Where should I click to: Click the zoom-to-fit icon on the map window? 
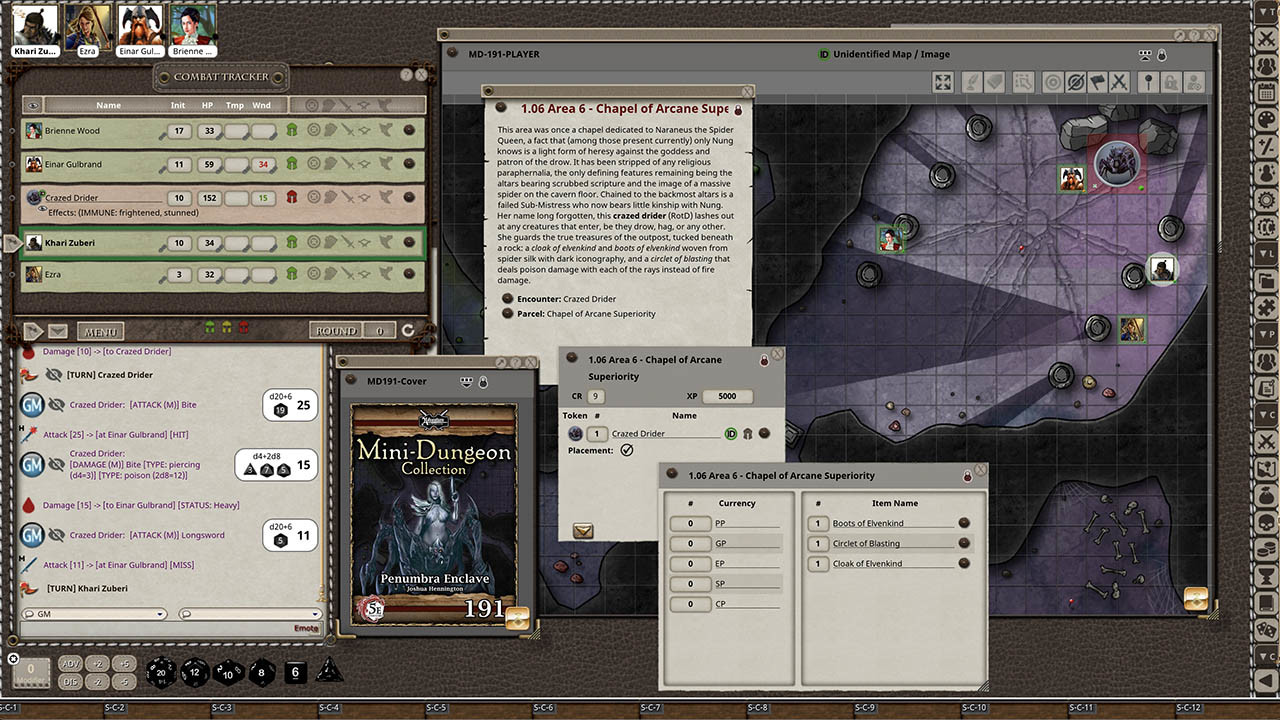pos(942,82)
